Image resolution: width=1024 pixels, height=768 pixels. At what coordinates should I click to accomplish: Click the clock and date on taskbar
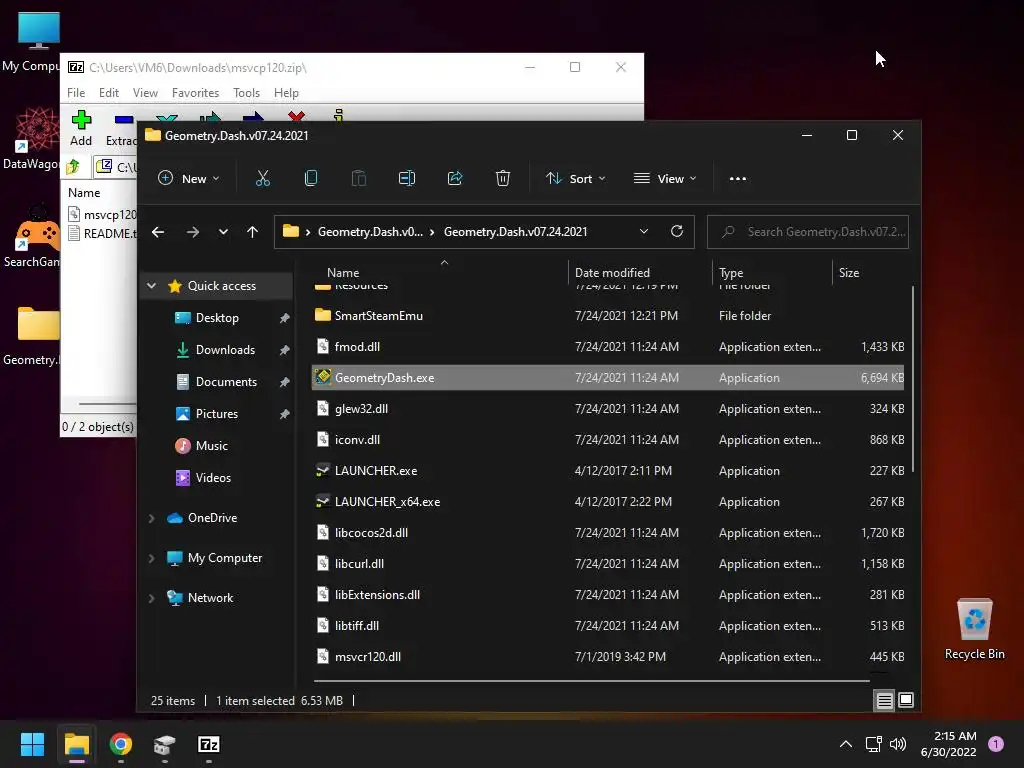(948, 744)
